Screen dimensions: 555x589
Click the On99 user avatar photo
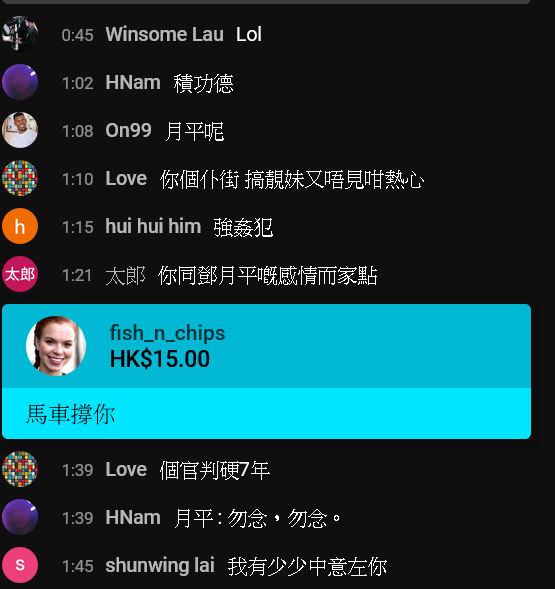(x=20, y=130)
